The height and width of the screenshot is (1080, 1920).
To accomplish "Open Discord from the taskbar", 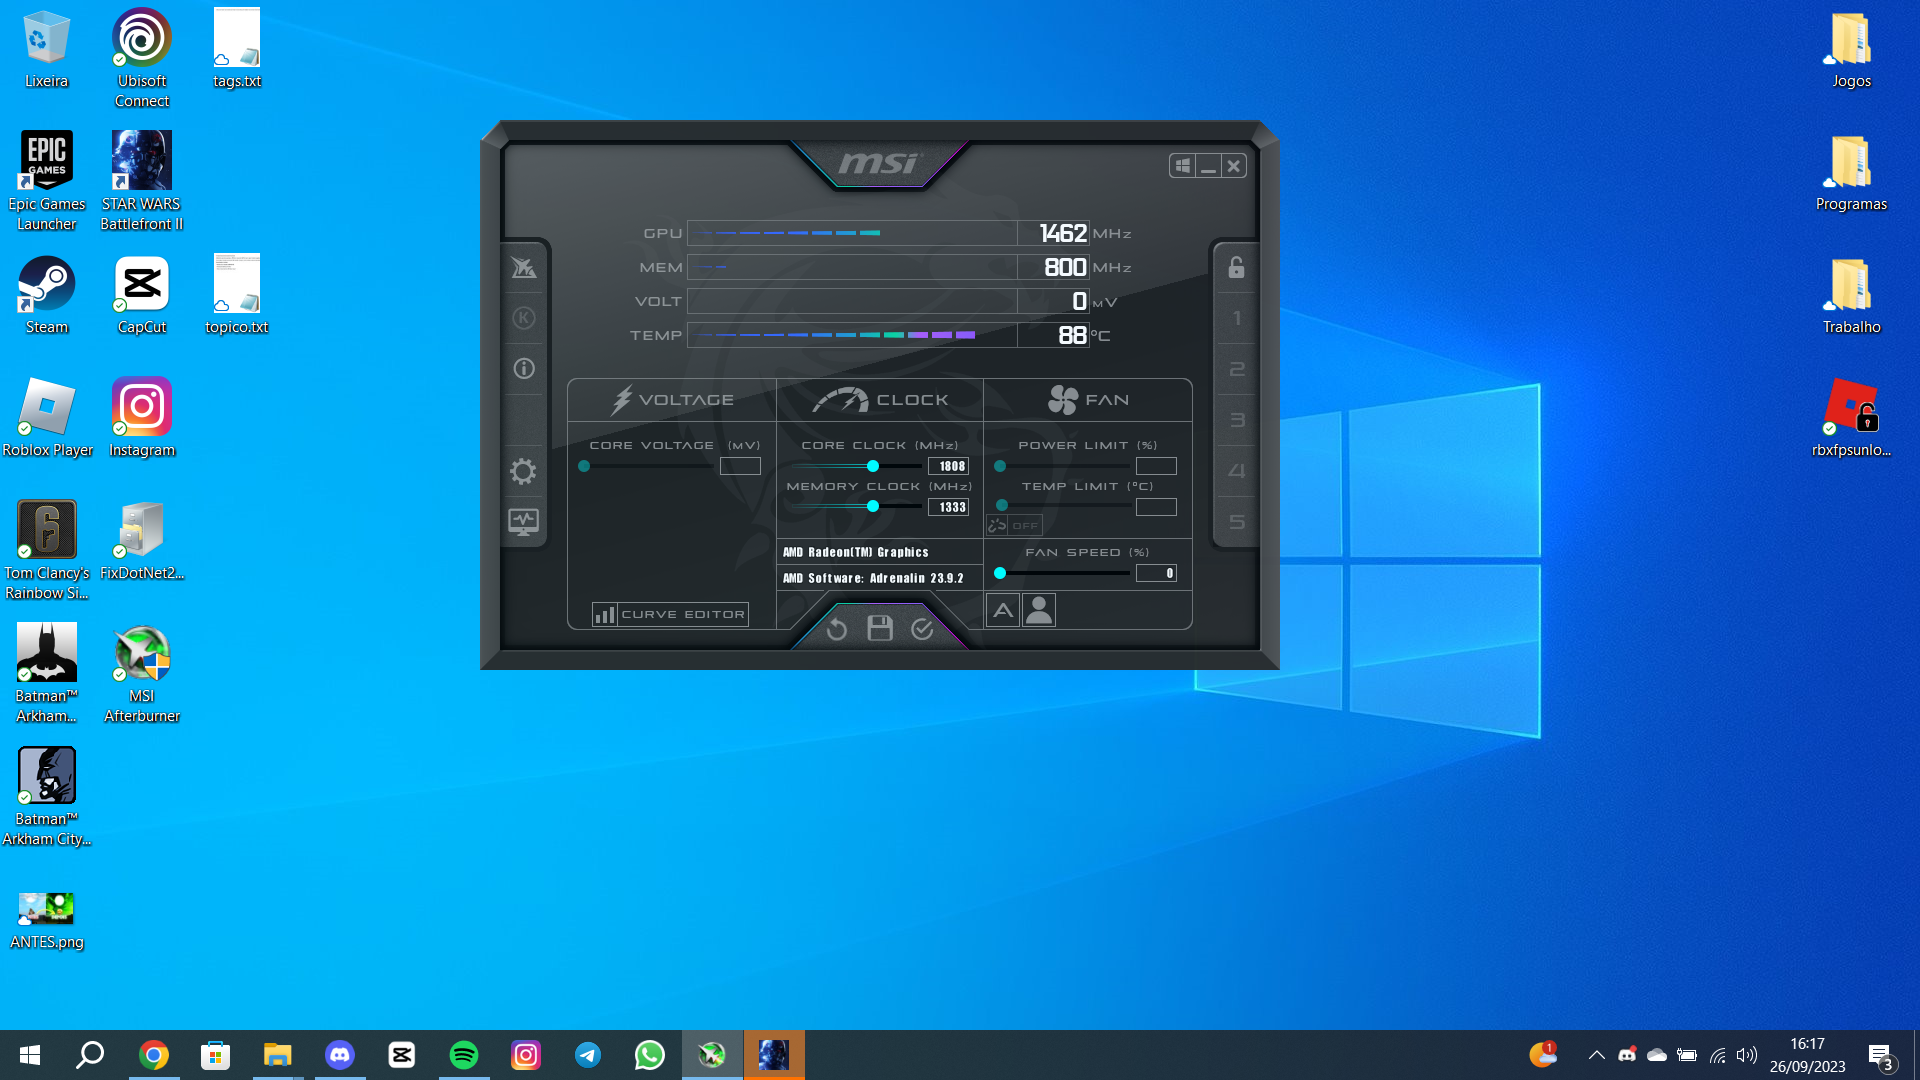I will pyautogui.click(x=340, y=1055).
